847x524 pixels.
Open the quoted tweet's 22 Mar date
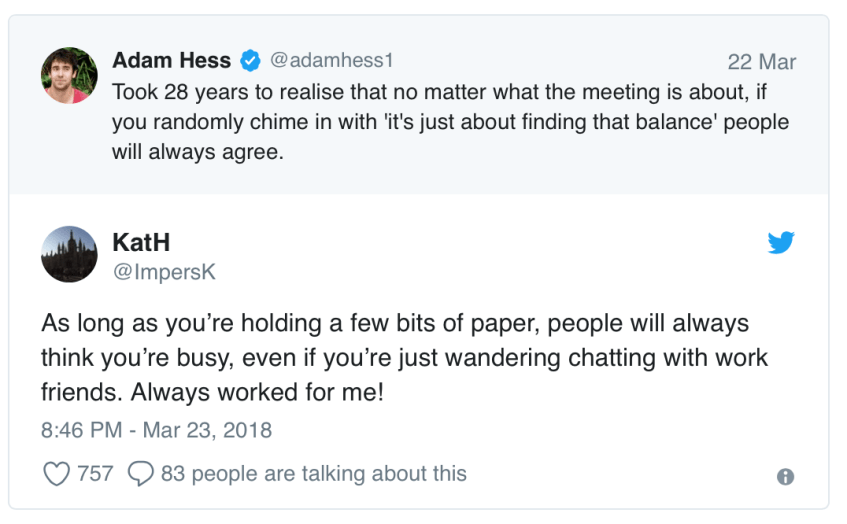[762, 62]
